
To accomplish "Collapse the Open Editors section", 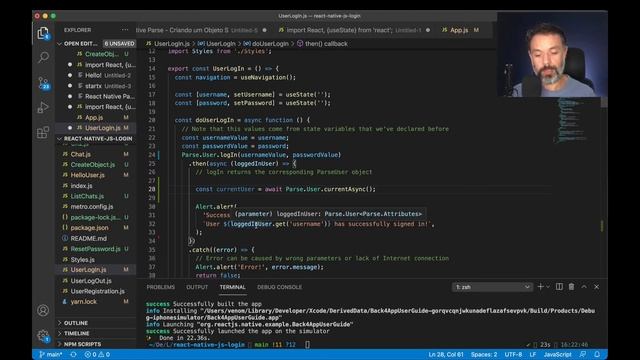I will [x=80, y=43].
